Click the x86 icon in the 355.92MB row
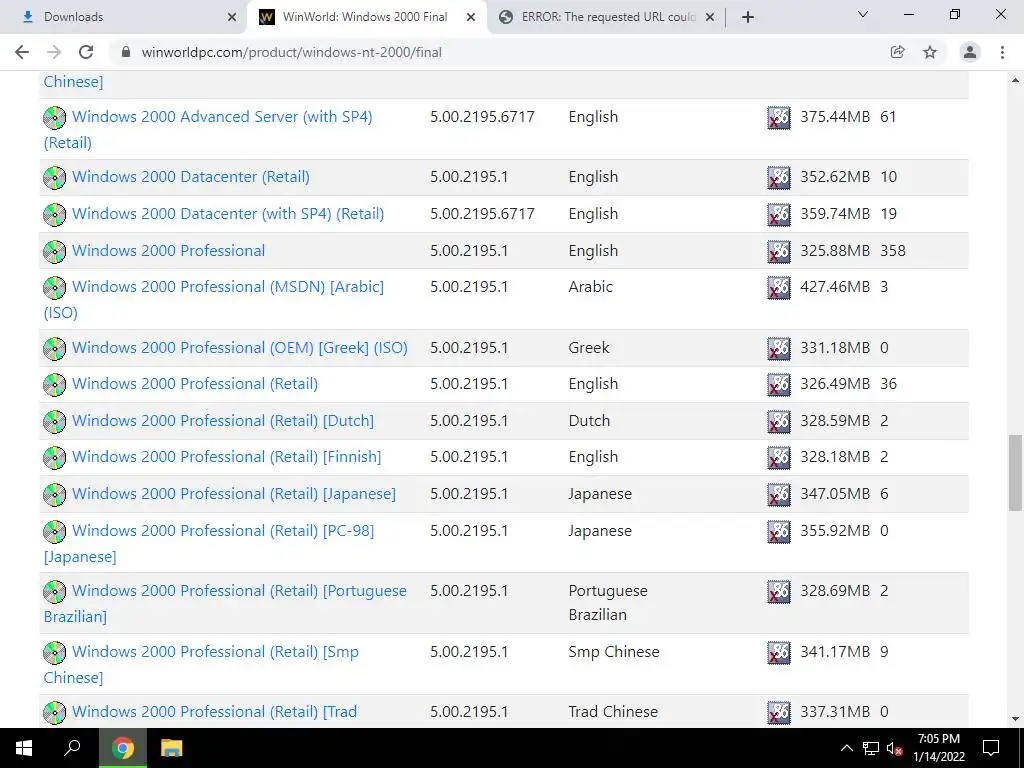Image resolution: width=1024 pixels, height=768 pixels. point(778,532)
